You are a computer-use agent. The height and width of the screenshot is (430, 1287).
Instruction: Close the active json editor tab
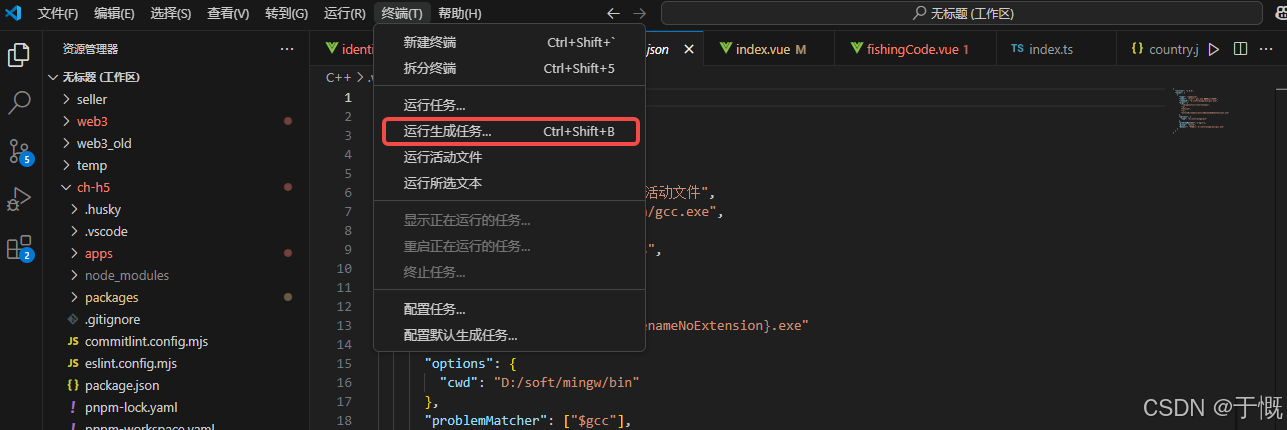[x=688, y=49]
